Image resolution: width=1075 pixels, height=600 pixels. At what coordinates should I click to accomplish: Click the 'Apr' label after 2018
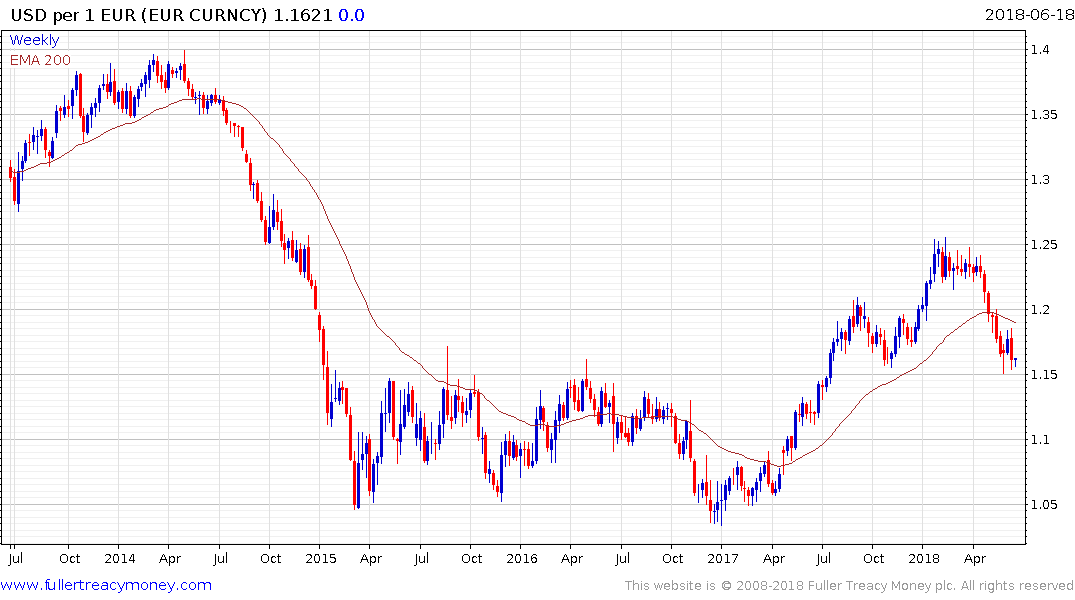coord(974,559)
